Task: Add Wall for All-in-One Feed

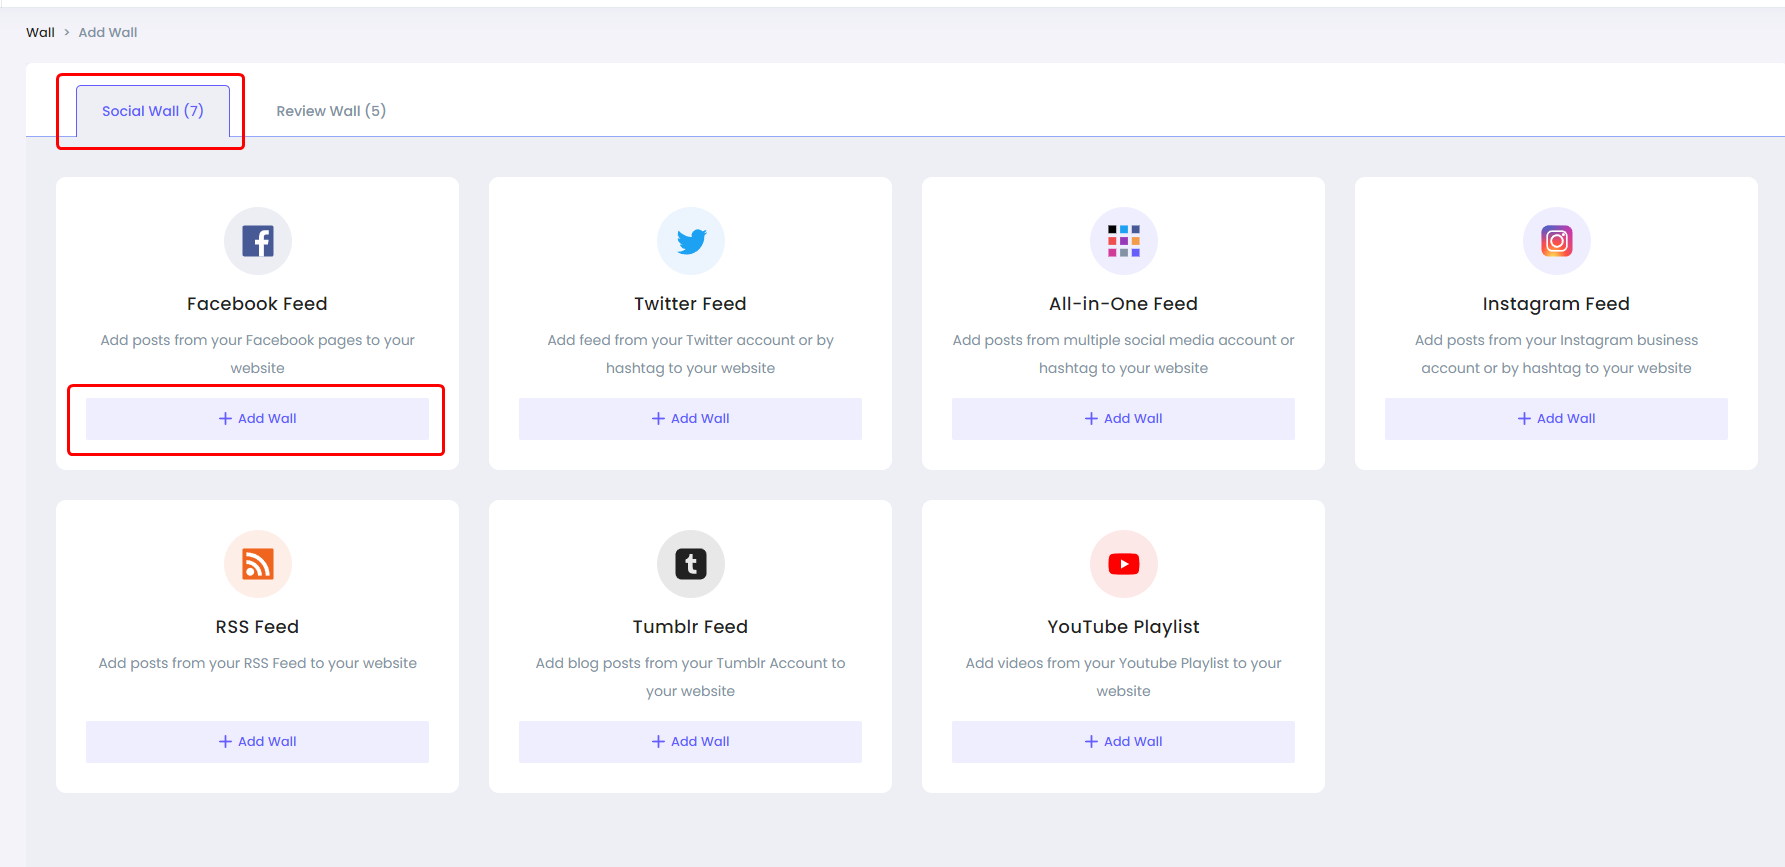Action: click(1124, 419)
